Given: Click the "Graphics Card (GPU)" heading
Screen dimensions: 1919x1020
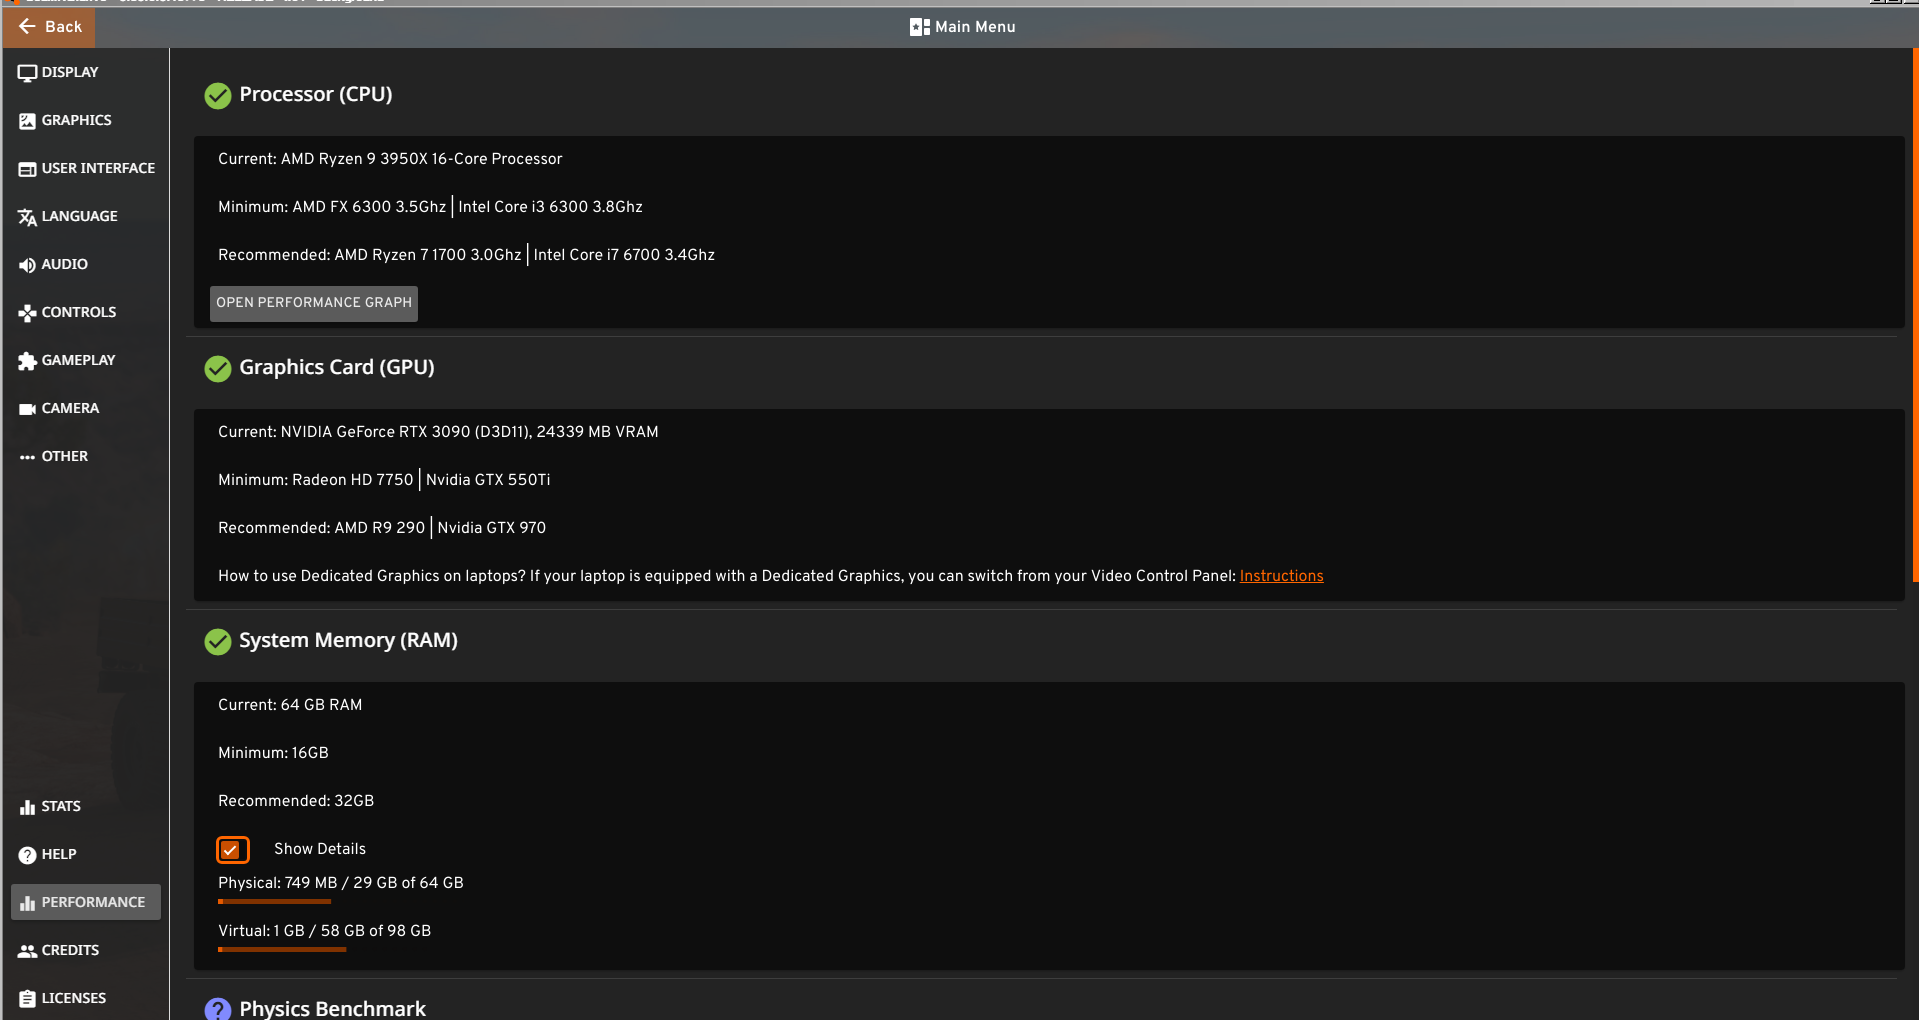Looking at the screenshot, I should pos(337,367).
